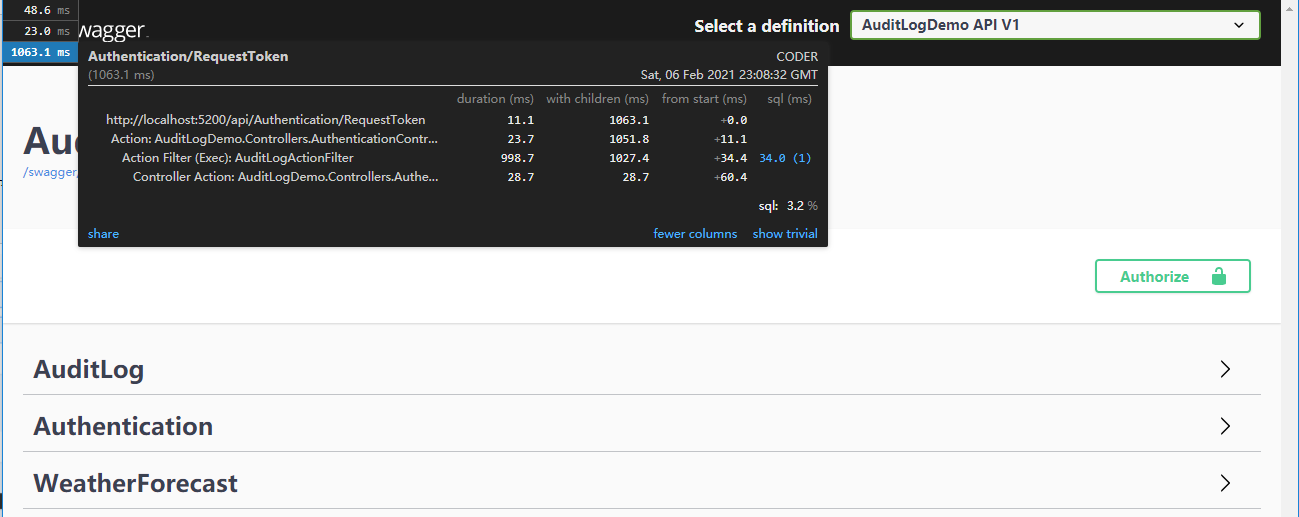
Task: Click the Action Filter AuditLogActionFilter row
Action: point(237,158)
